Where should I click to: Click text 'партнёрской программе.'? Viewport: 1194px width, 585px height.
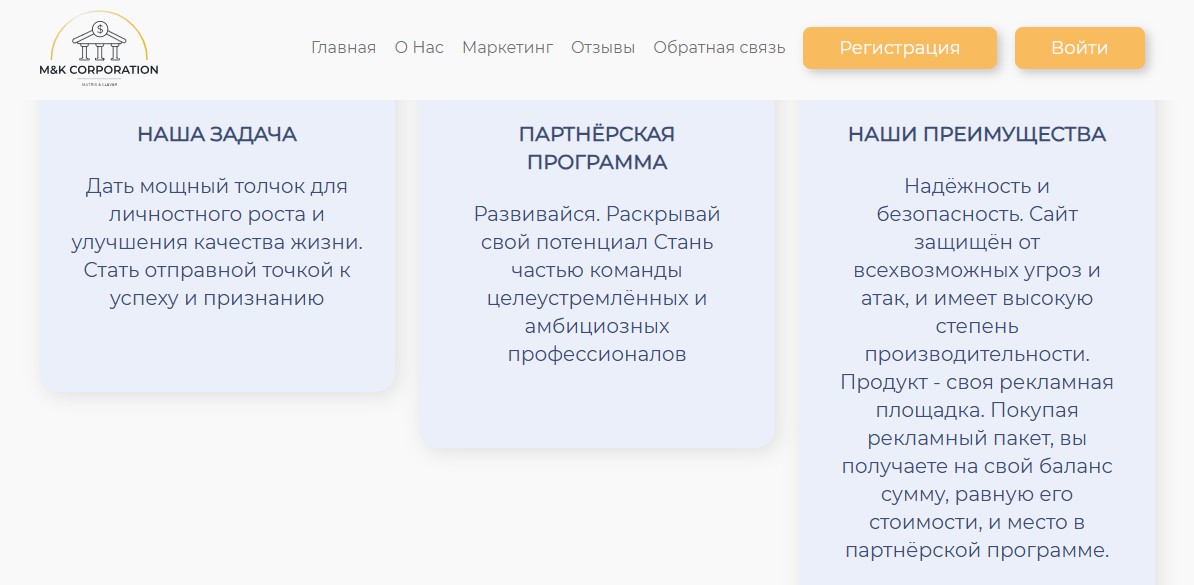coord(977,551)
